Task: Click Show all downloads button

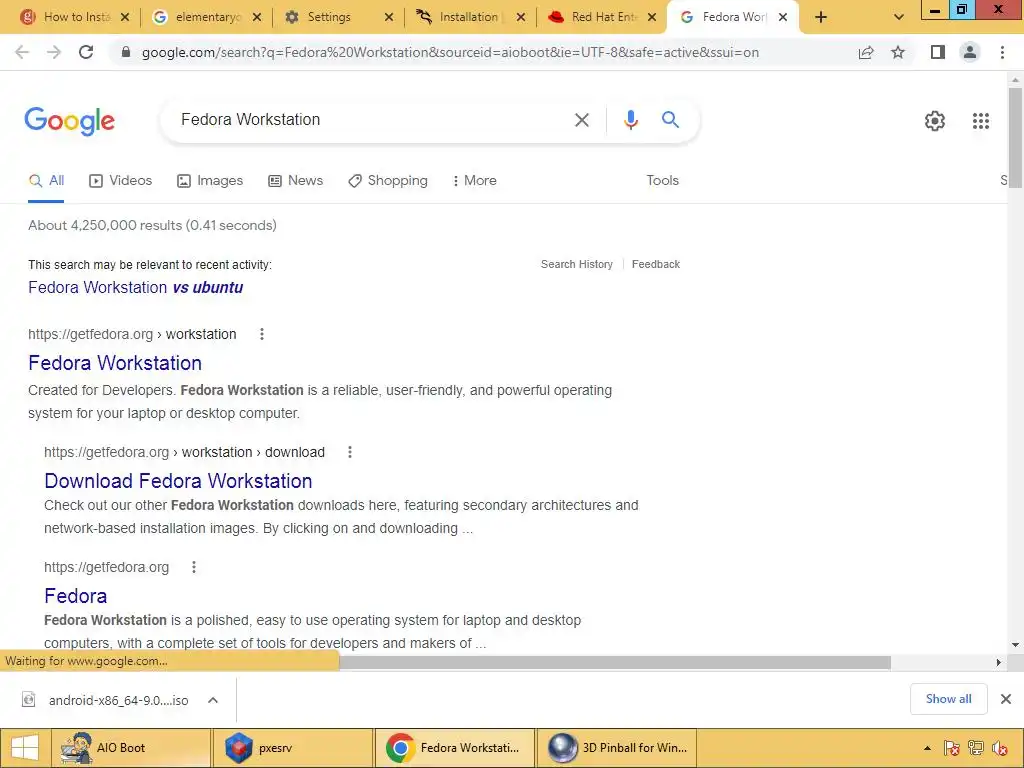Action: 948,699
